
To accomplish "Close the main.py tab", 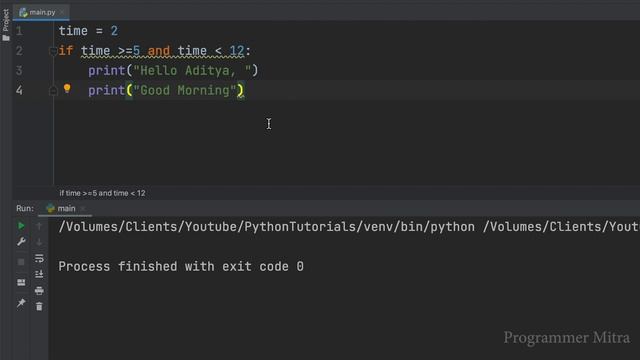I will [62, 13].
